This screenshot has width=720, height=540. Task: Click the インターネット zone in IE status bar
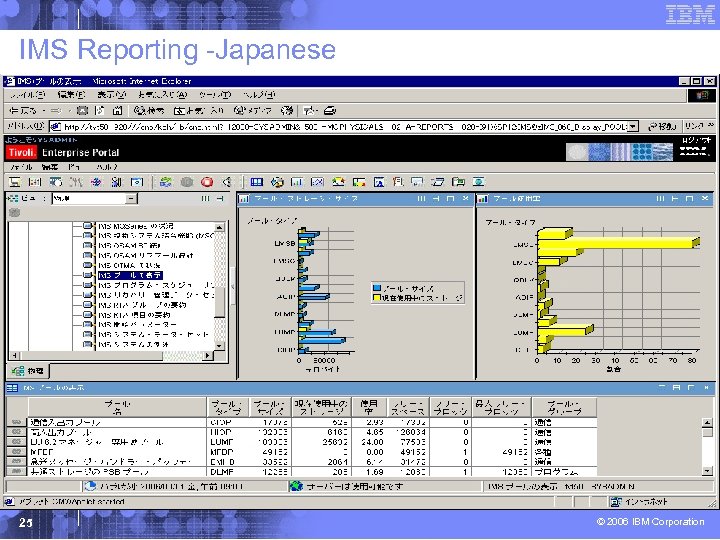point(640,502)
